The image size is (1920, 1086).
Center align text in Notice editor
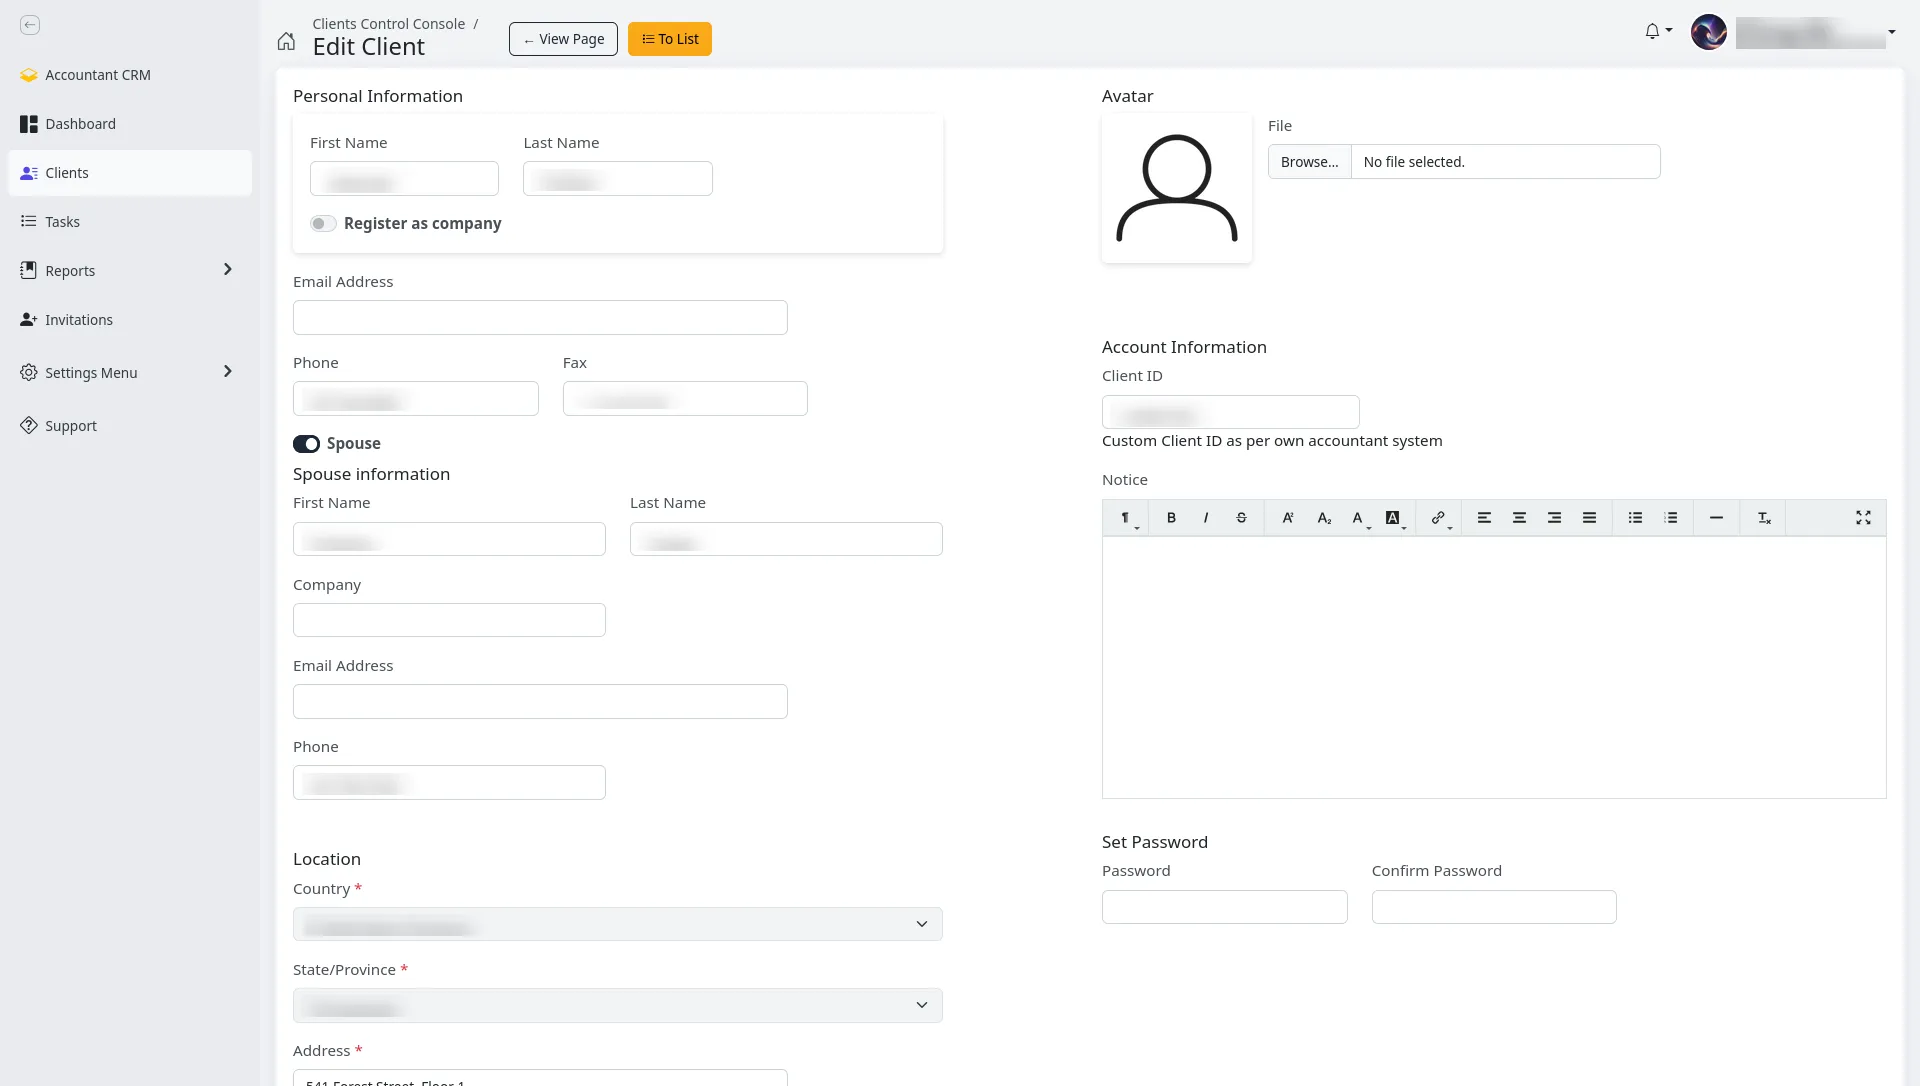pyautogui.click(x=1519, y=518)
